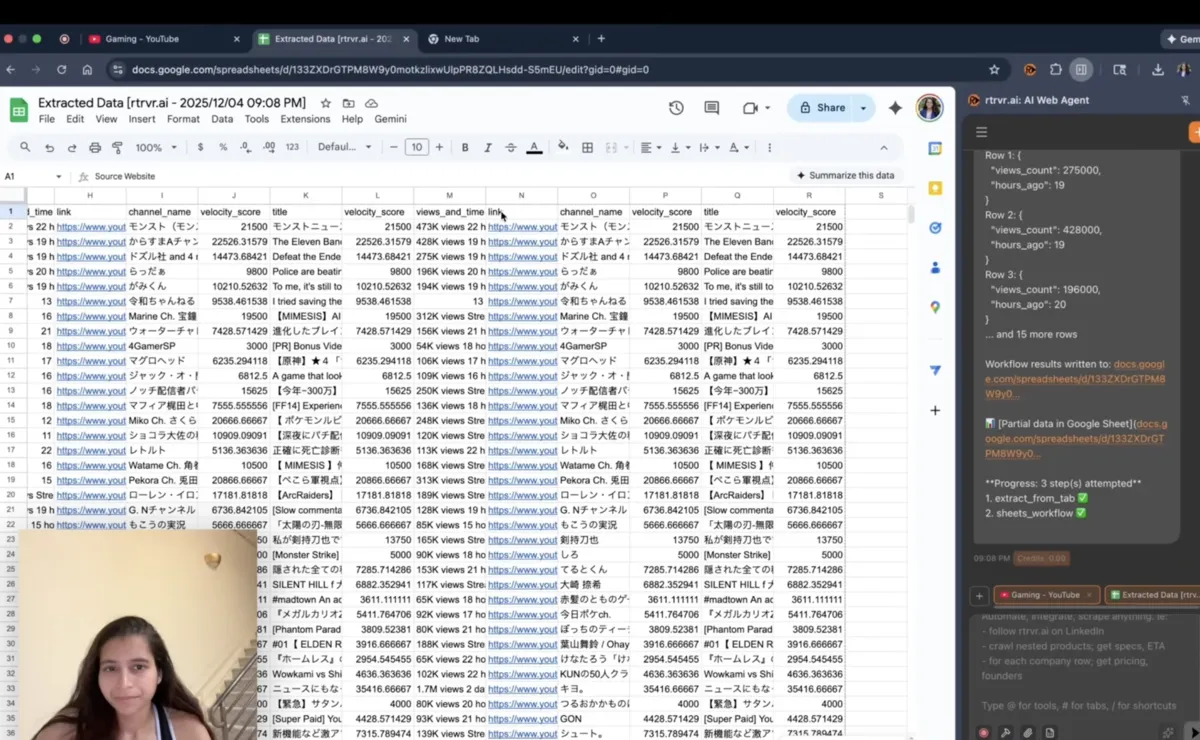Open the fill color picker

[x=563, y=147]
